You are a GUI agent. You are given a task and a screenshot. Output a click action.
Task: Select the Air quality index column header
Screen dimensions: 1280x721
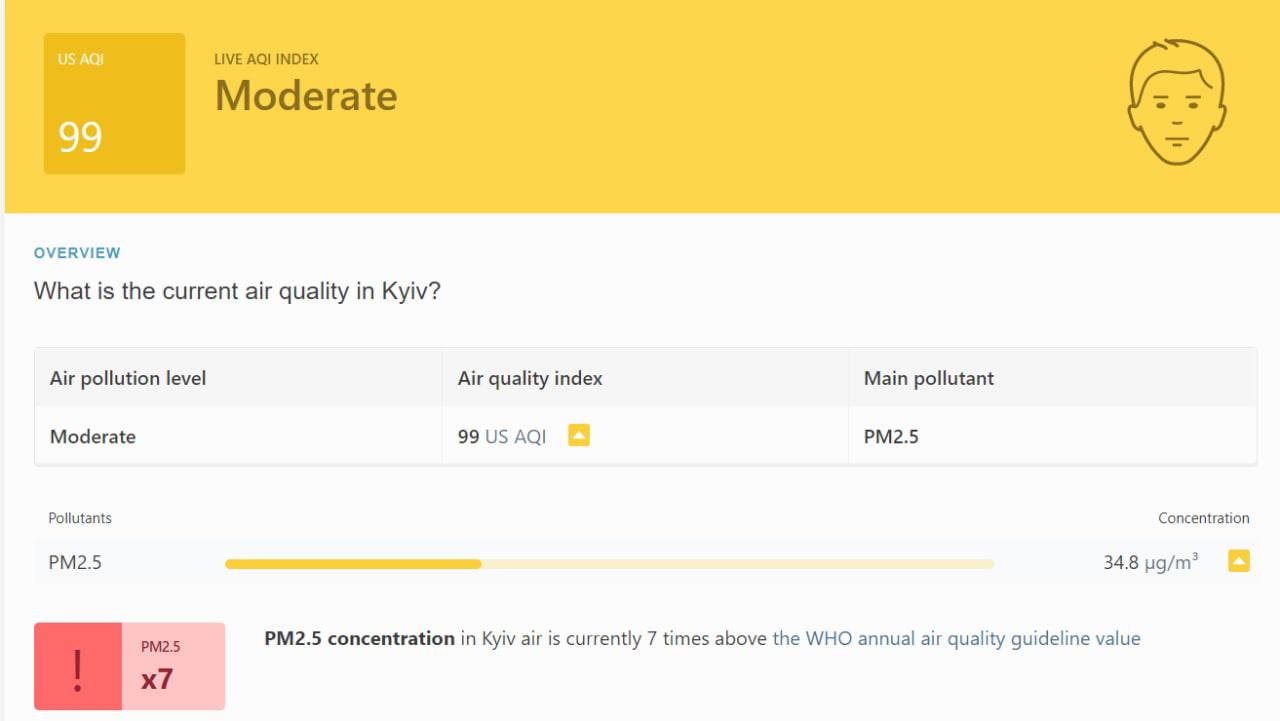click(x=530, y=378)
